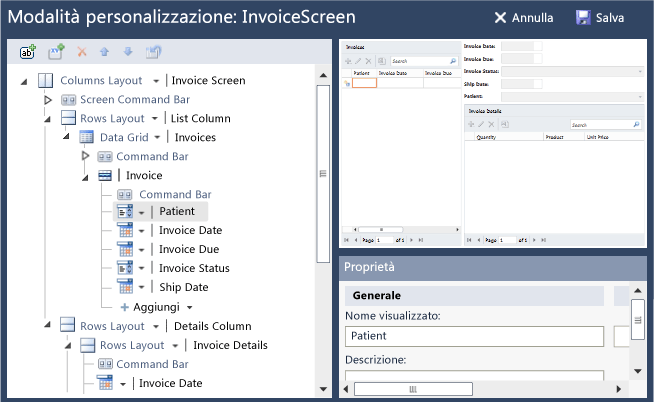Click the properties horizontal scrollbar thumb
This screenshot has height=402, width=654.
coord(413,389)
